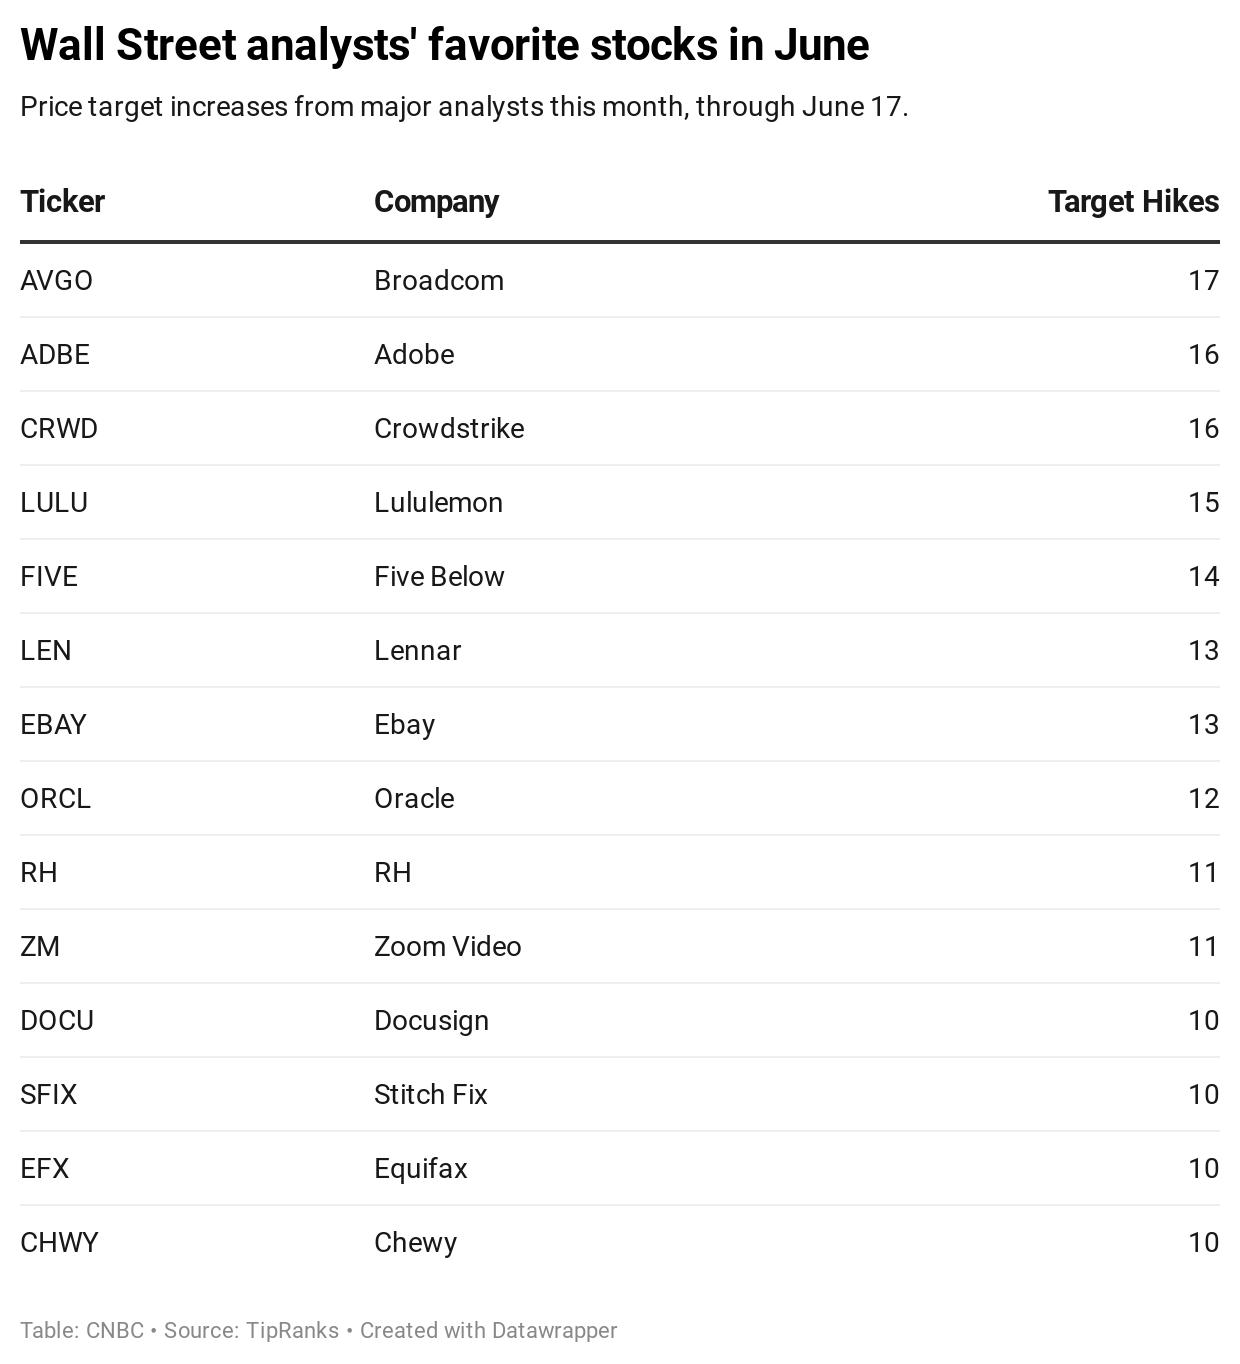1240x1364 pixels.
Task: Click the Lululemon company name
Action: [x=438, y=503]
